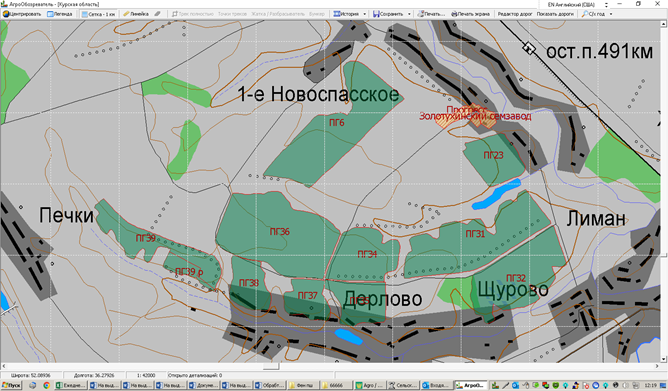This screenshot has height=391, width=668.
Task: Click the Центрировать (center map) button
Action: (22, 14)
